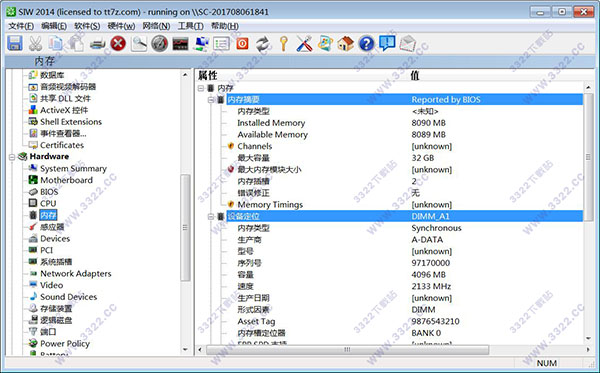Select System Summary tree item
Screen dimensions: 600x373
coord(73,169)
